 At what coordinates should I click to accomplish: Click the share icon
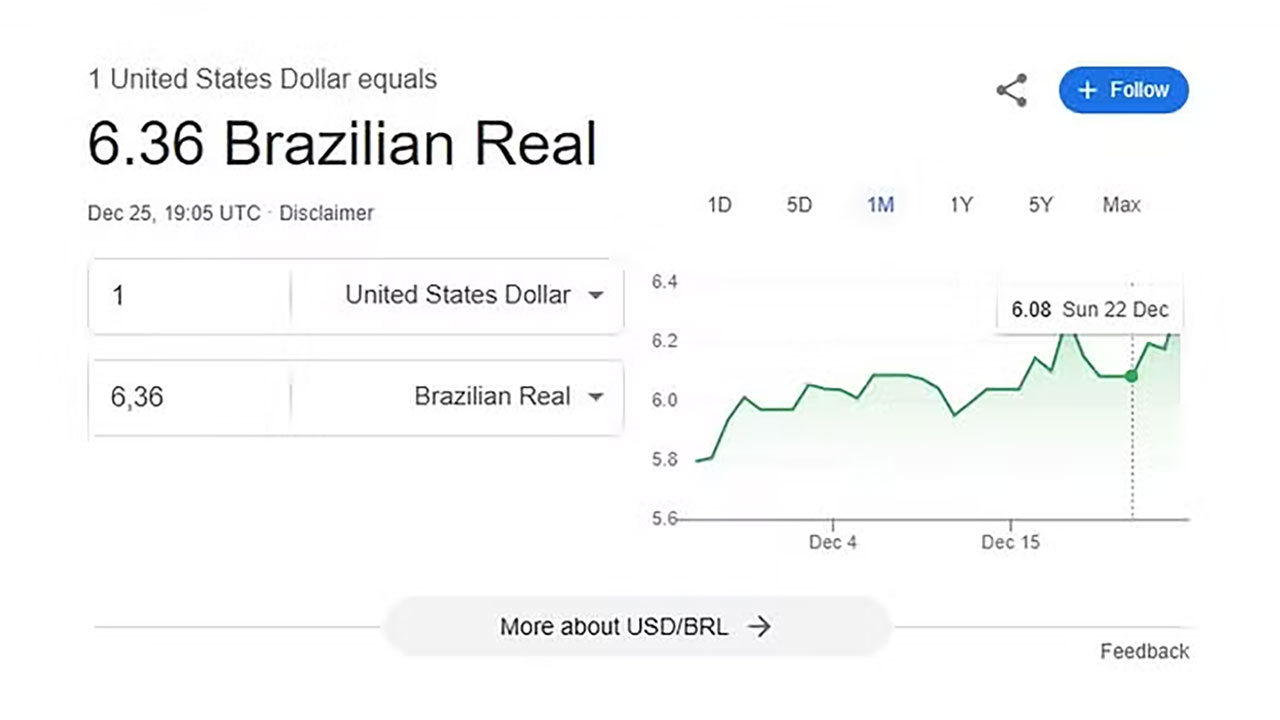point(1011,90)
